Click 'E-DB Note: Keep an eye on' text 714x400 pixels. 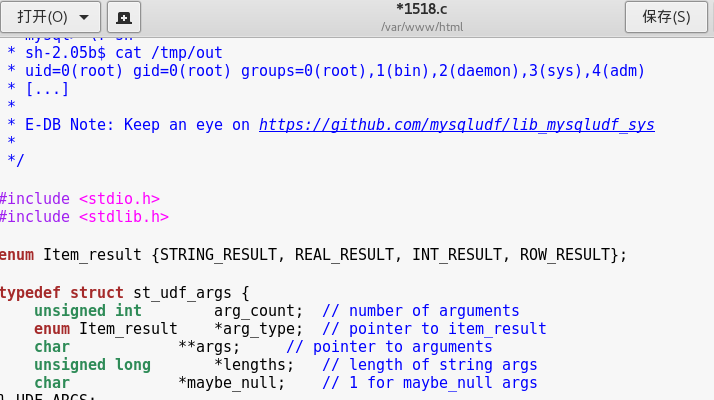[x=138, y=125]
